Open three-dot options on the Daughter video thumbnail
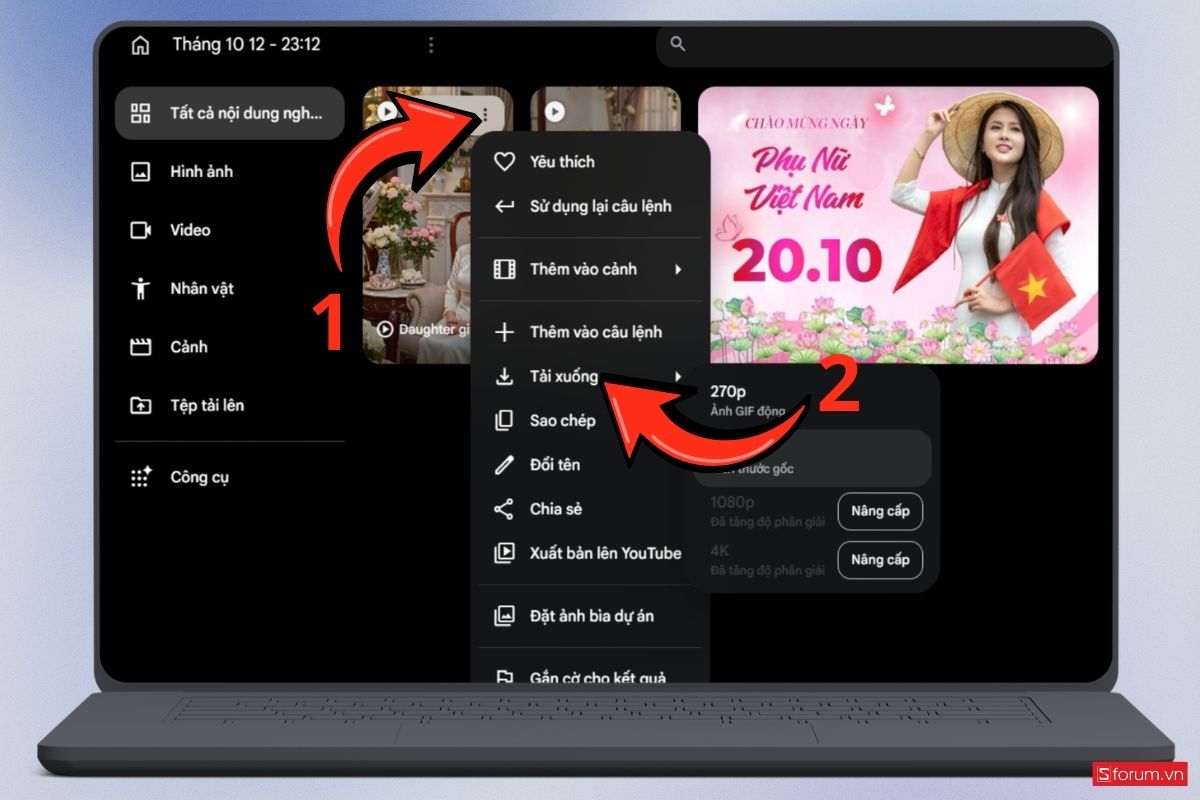This screenshot has width=1200, height=800. (484, 113)
